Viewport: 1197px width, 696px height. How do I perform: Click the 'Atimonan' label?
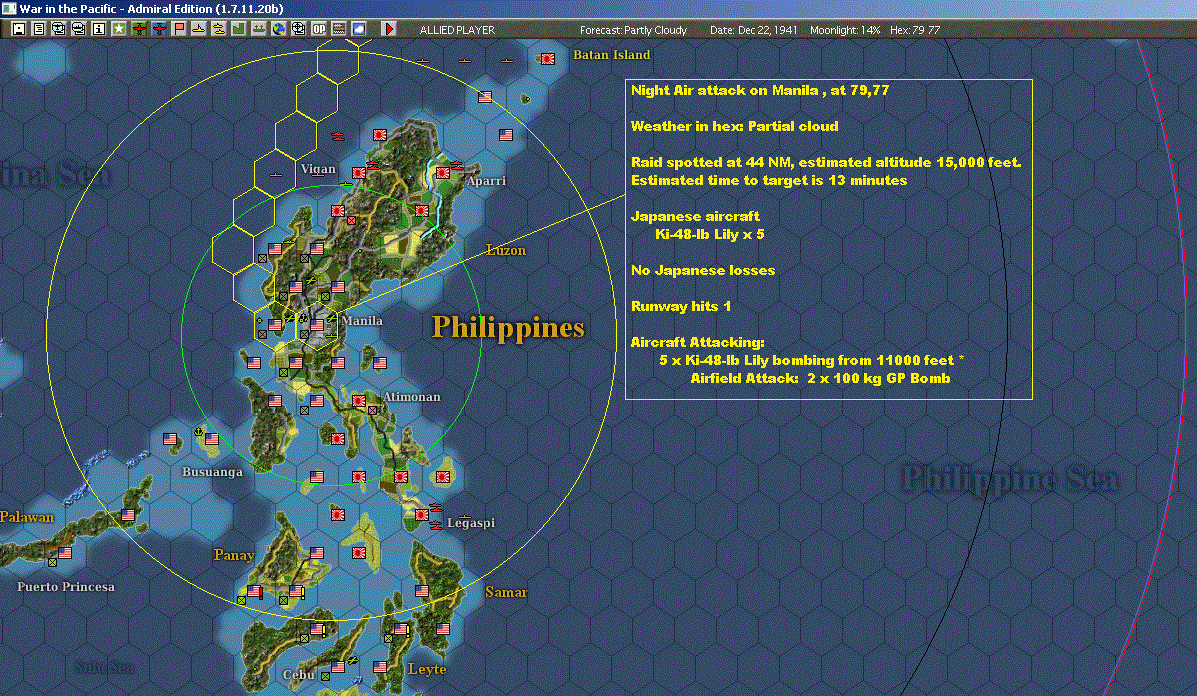[x=411, y=397]
